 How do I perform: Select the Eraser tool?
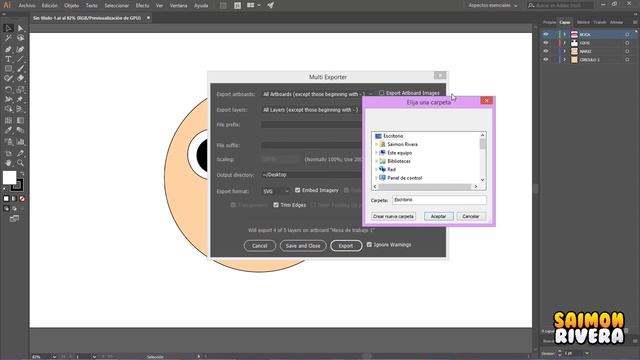click(20, 78)
